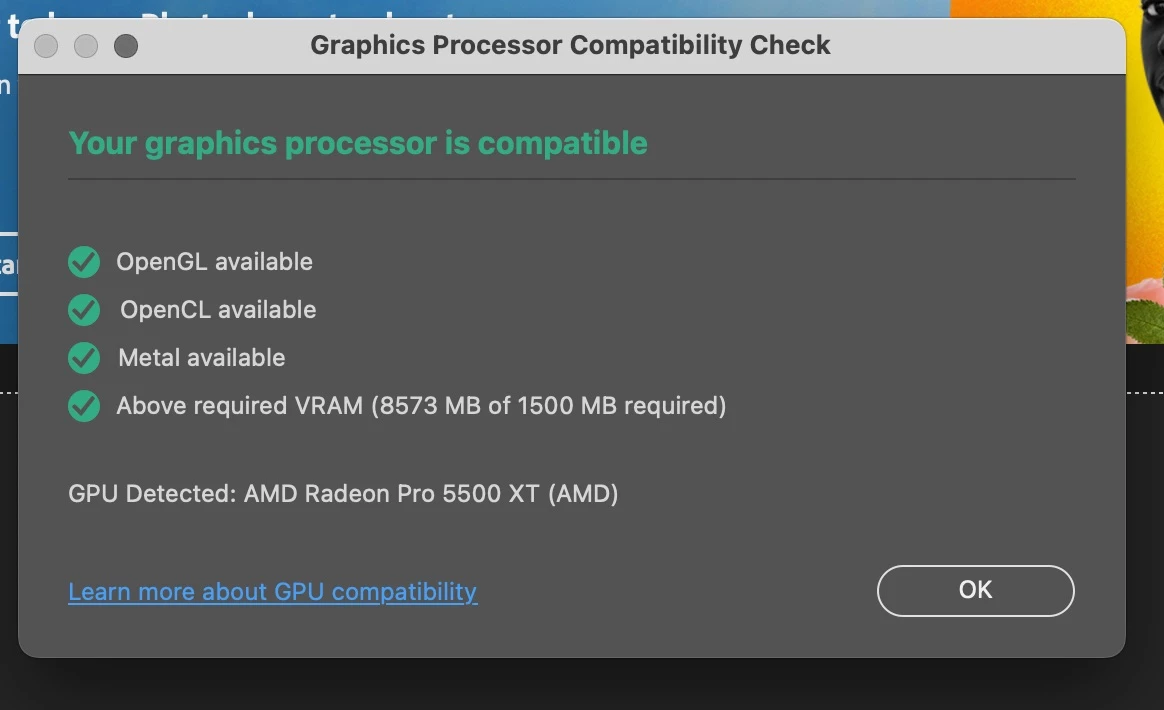Click the green checkmark beside OpenCL available

(x=84, y=310)
